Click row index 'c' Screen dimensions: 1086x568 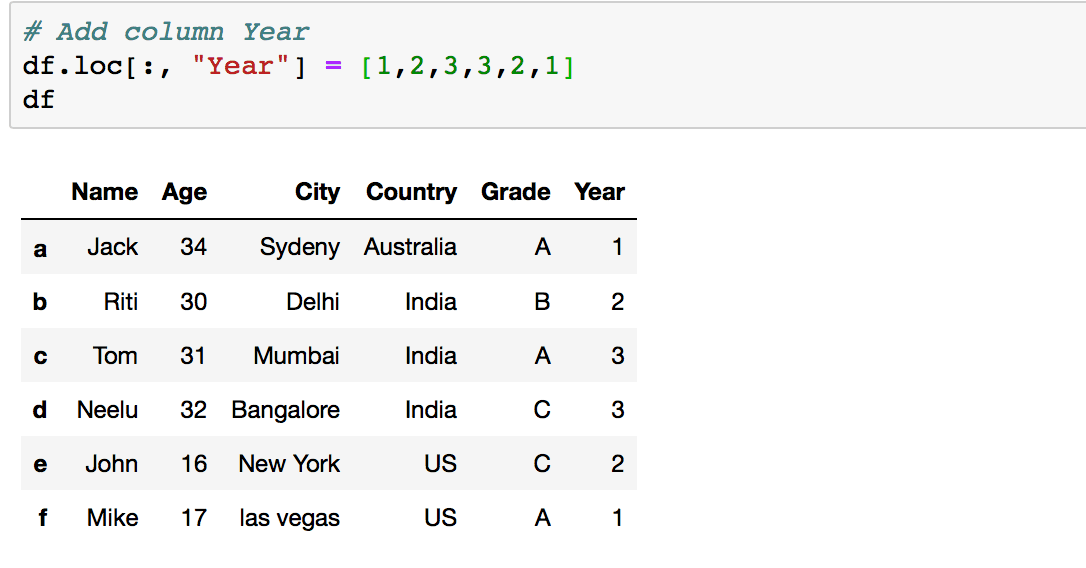pyautogui.click(x=40, y=357)
